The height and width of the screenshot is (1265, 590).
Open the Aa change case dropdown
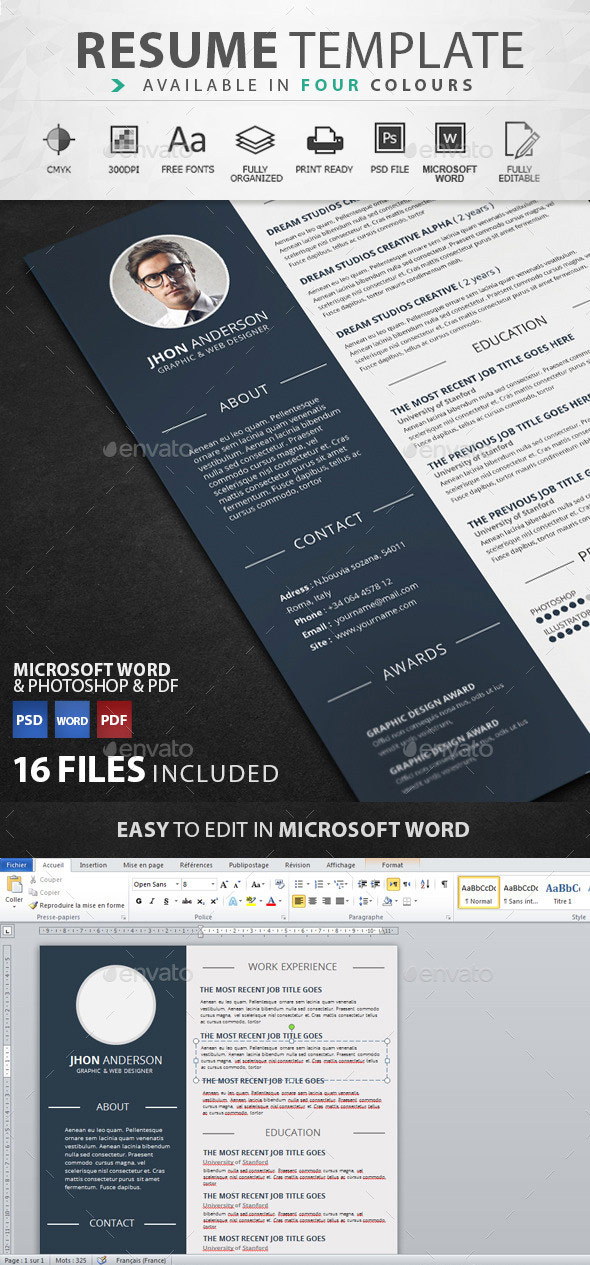pyautogui.click(x=257, y=884)
